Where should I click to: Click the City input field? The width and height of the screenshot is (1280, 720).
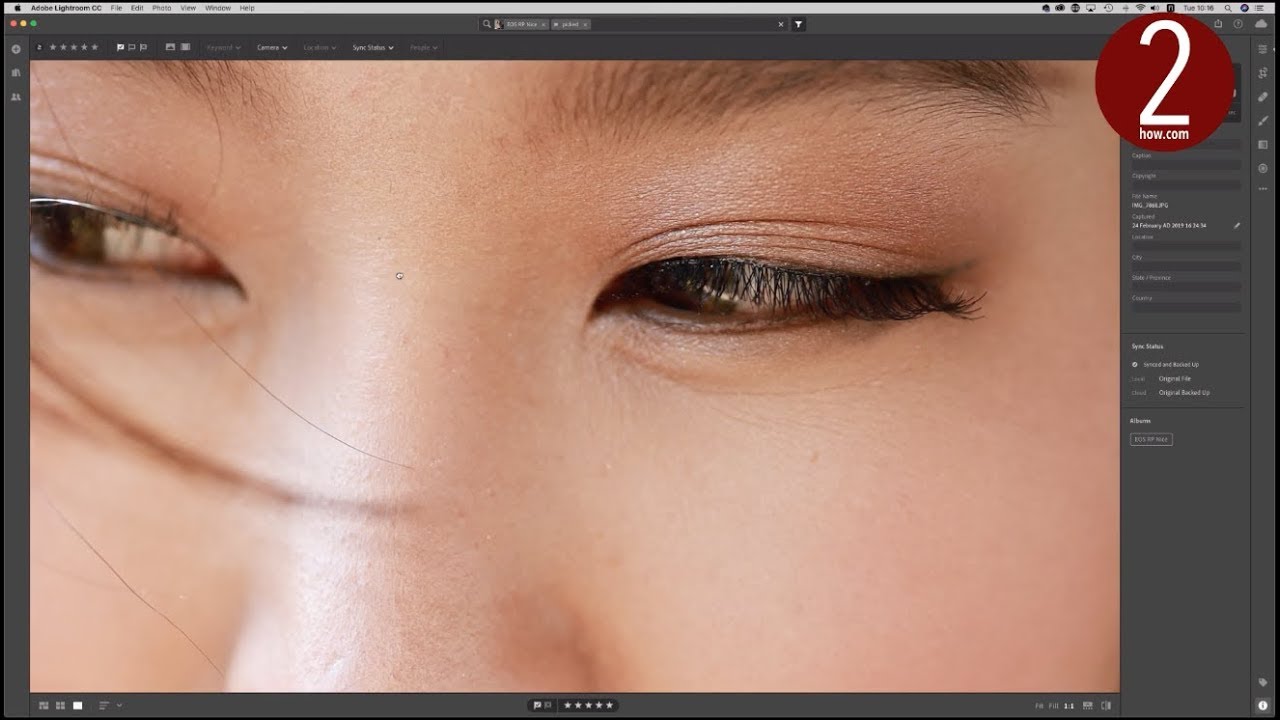1186,267
